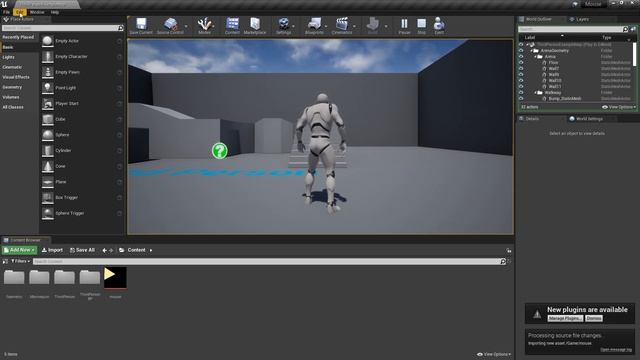Screen dimensions: 640x360
Task: Toggle sources panel icon beside Filters
Action: pos(5,261)
